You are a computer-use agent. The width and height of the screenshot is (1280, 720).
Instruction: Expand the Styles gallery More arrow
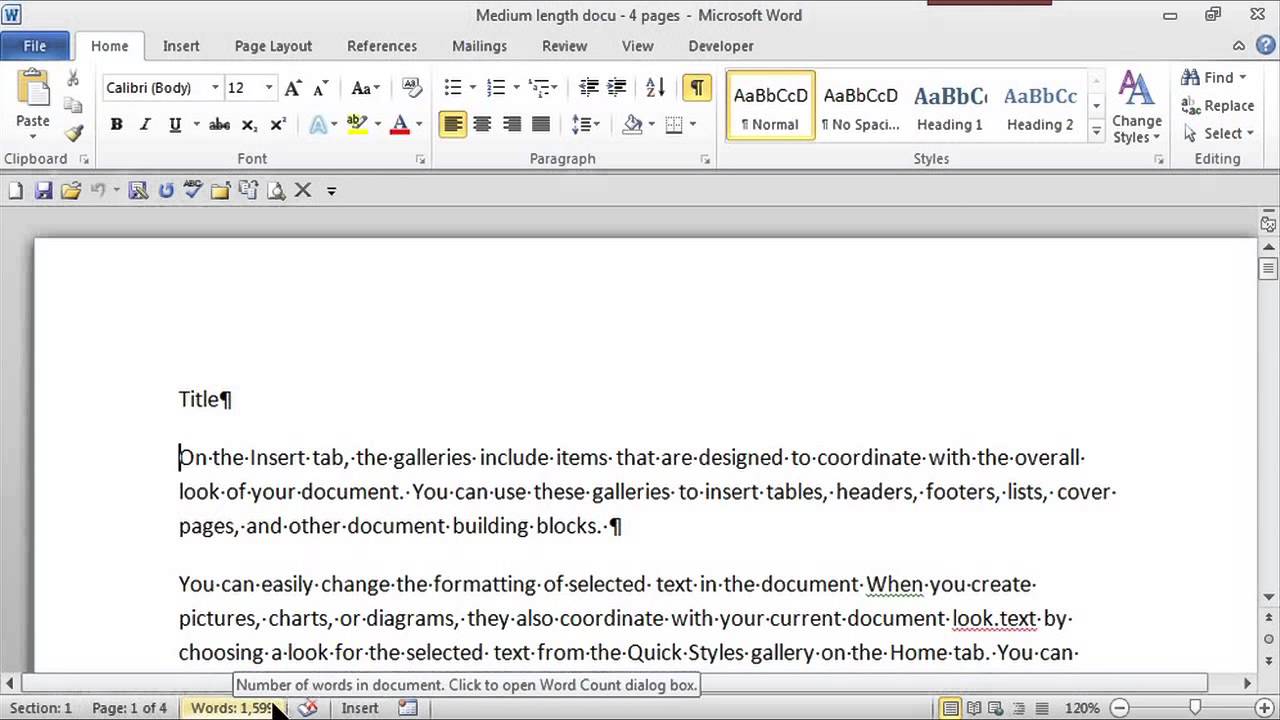click(1096, 132)
